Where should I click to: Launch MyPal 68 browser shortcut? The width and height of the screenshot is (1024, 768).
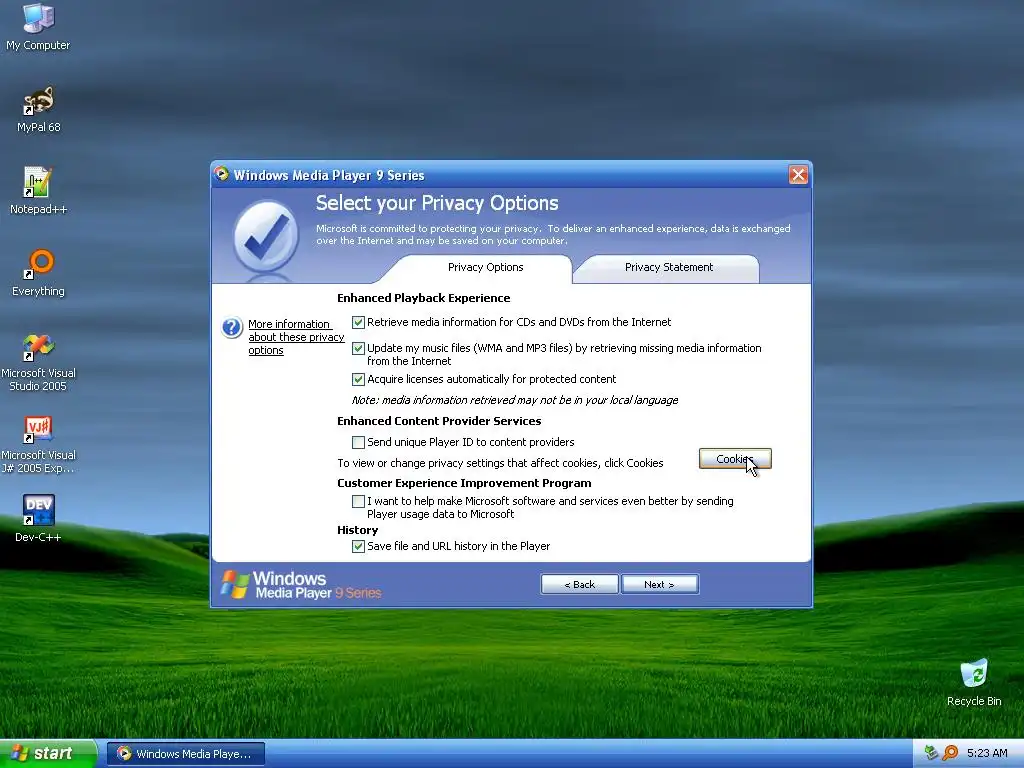(x=38, y=109)
